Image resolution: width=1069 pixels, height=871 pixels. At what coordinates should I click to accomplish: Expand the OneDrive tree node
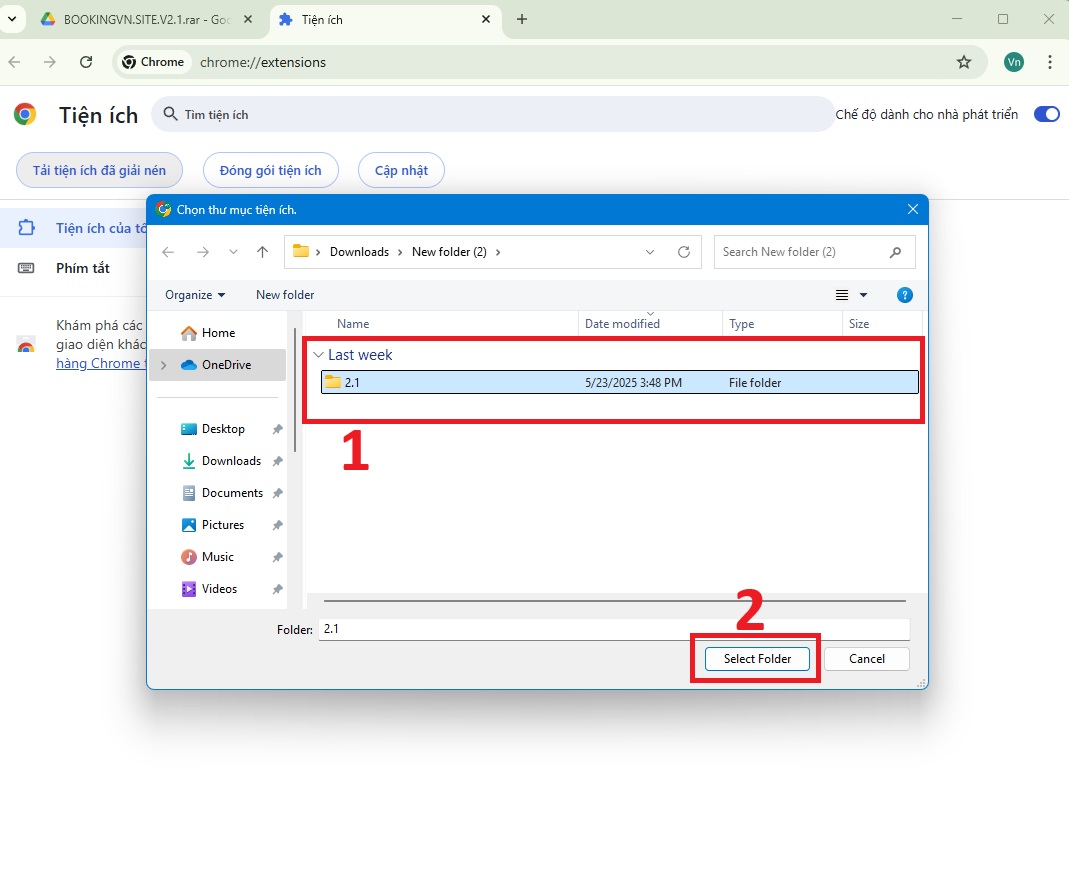click(164, 365)
